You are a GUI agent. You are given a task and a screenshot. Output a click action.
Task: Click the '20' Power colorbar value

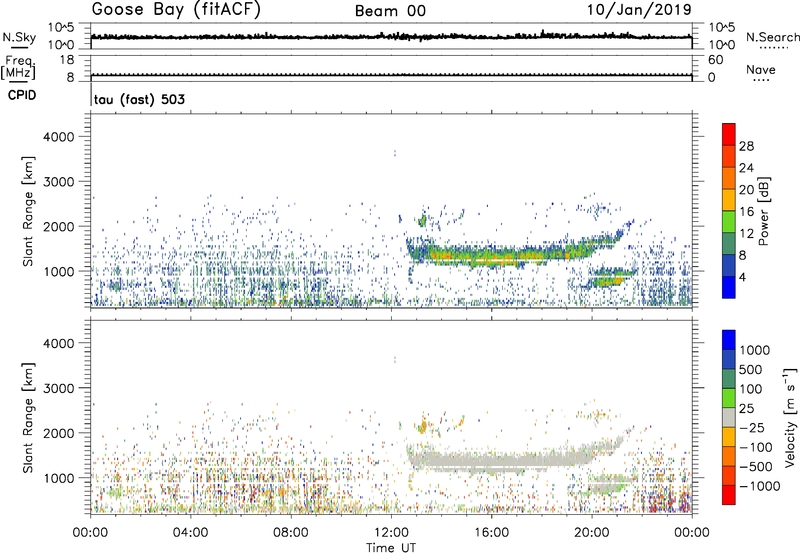tap(746, 190)
